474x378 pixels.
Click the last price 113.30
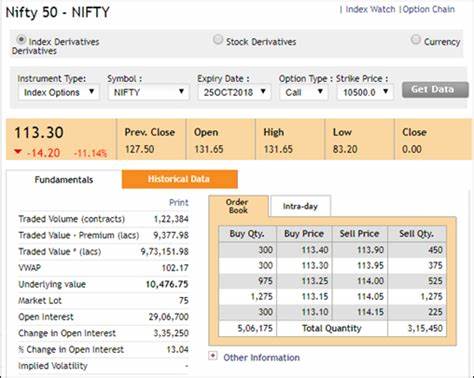39,133
